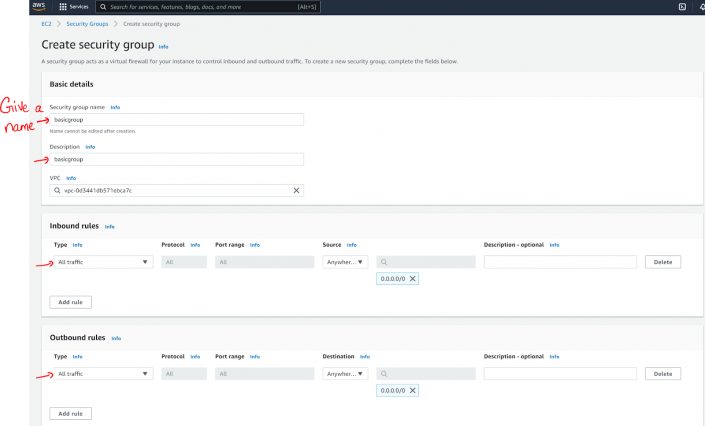Screen dimensions: 705x426
Task: Expand inbound rule Type dropdown
Action: [x=103, y=262]
